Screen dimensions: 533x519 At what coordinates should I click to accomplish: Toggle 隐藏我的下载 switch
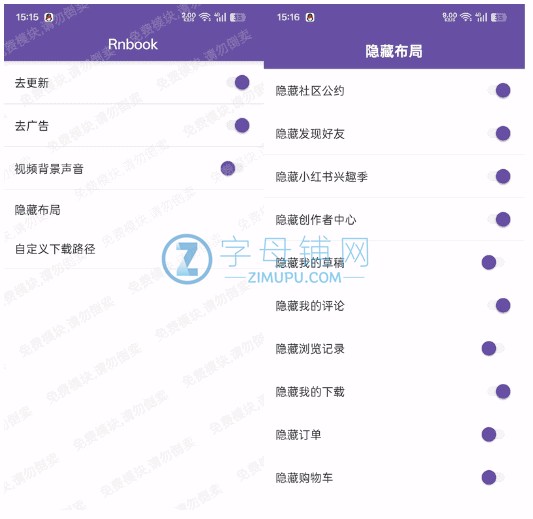pos(499,392)
